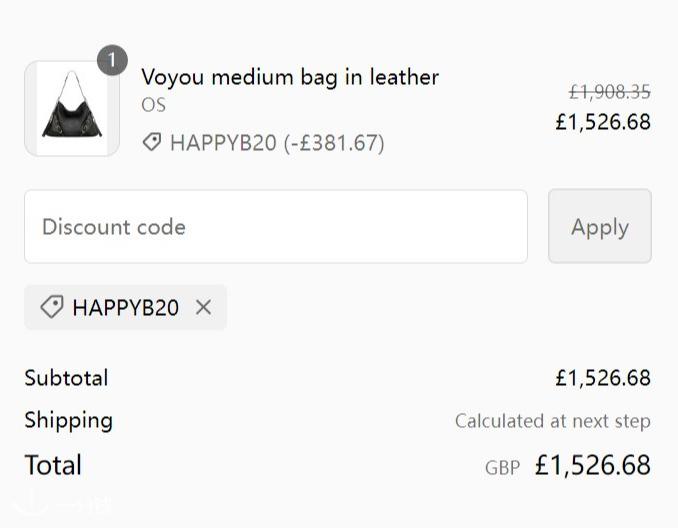This screenshot has width=678, height=528.
Task: Click the Calculated at next step text
Action: tap(552, 421)
